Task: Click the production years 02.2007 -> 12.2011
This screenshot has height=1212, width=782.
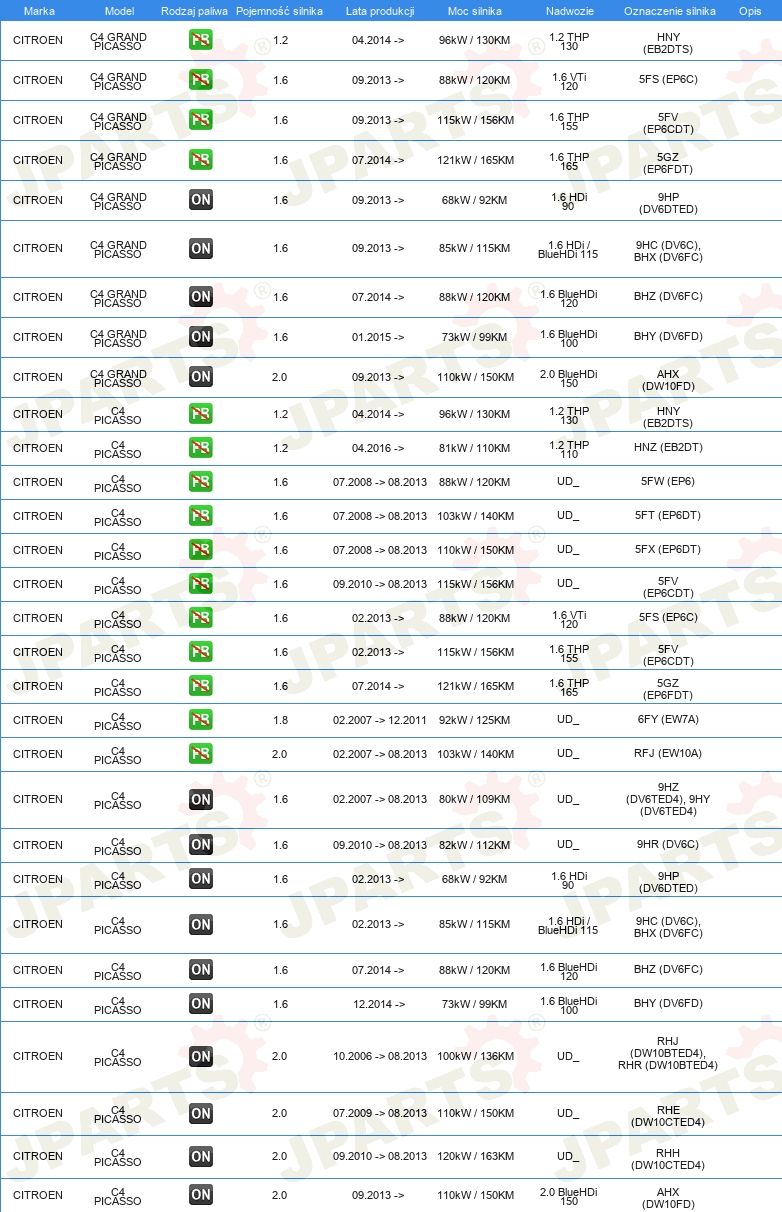Action: pyautogui.click(x=380, y=720)
